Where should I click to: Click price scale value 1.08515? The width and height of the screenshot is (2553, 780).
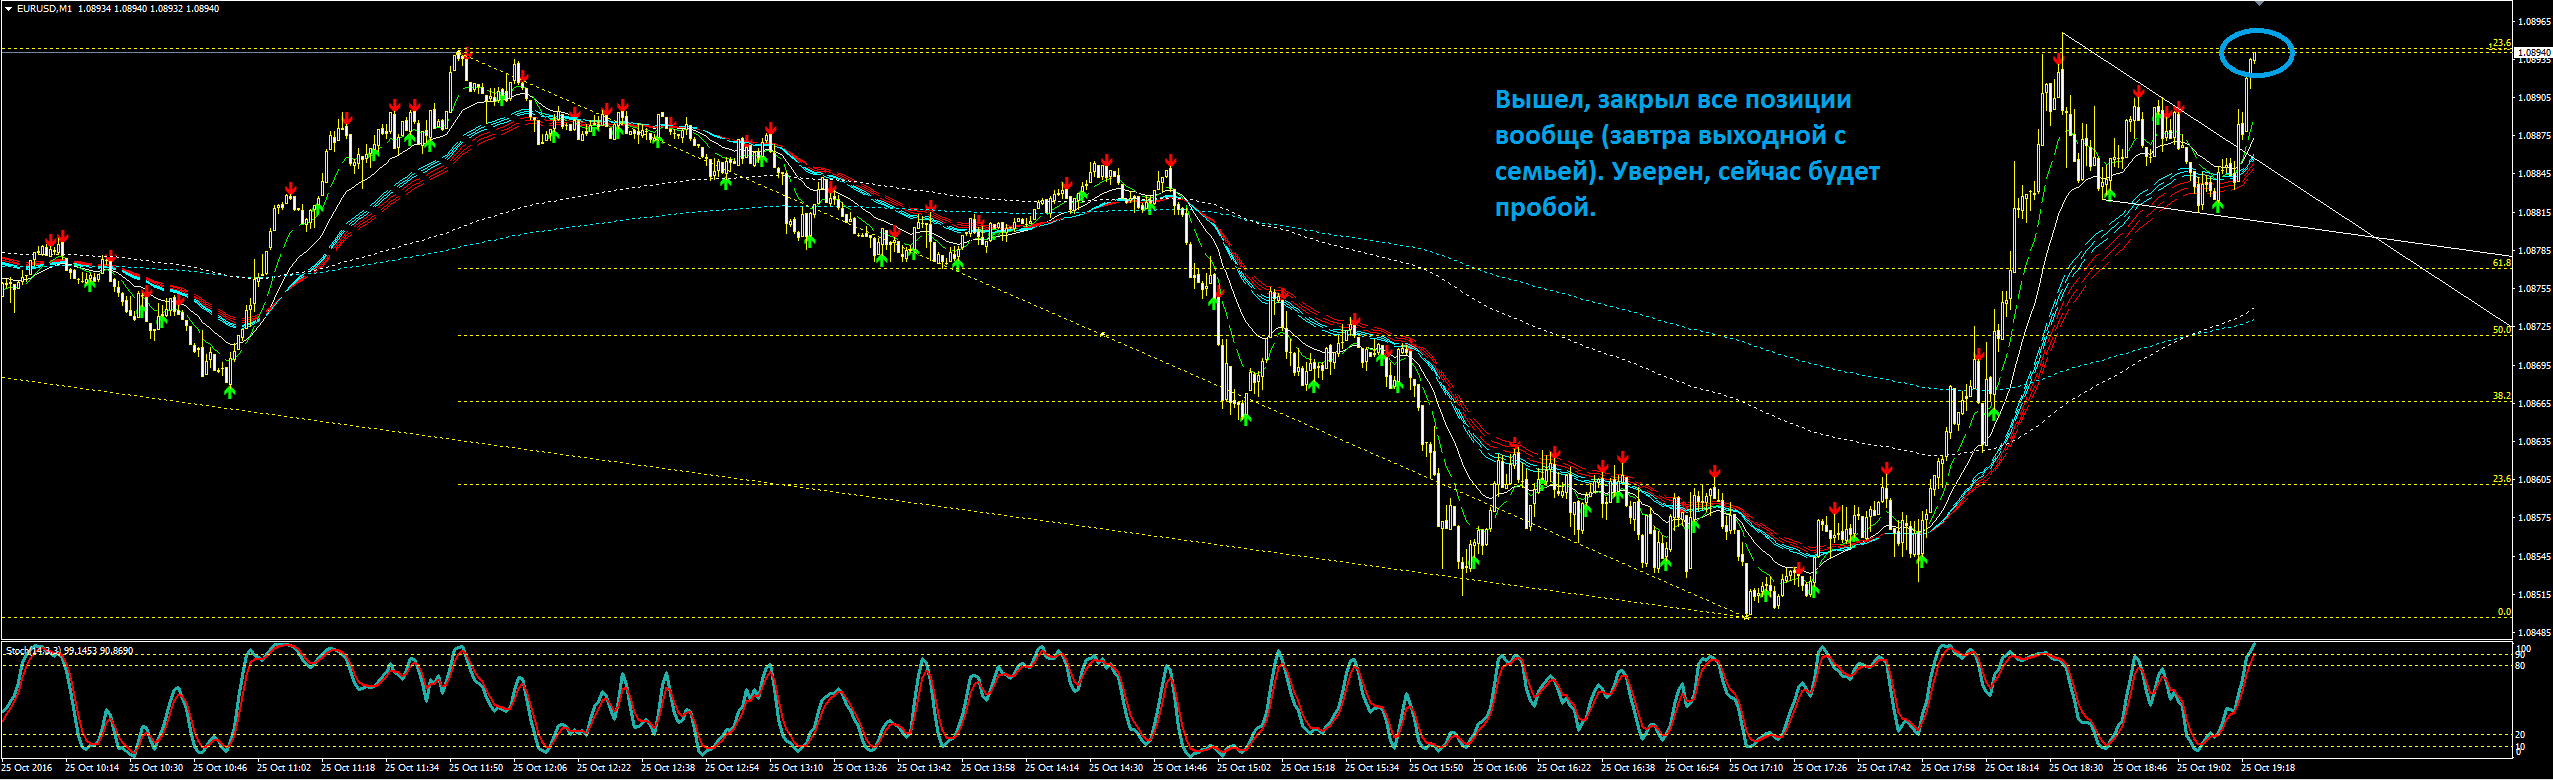click(2535, 595)
